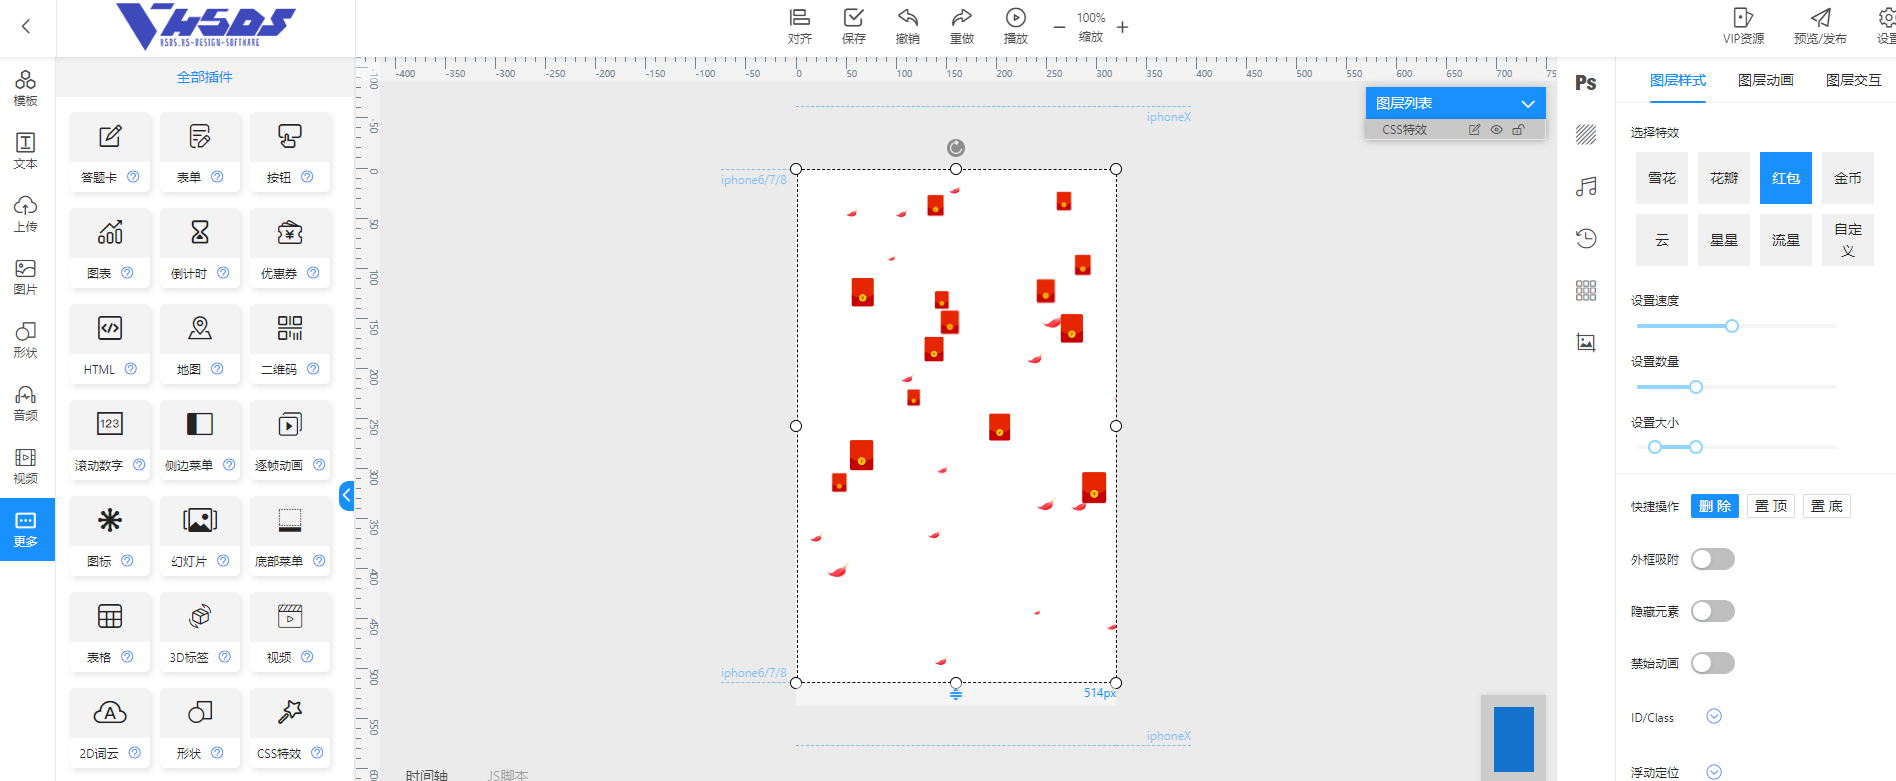
Task: Add a 表格 table plugin
Action: pos(110,632)
